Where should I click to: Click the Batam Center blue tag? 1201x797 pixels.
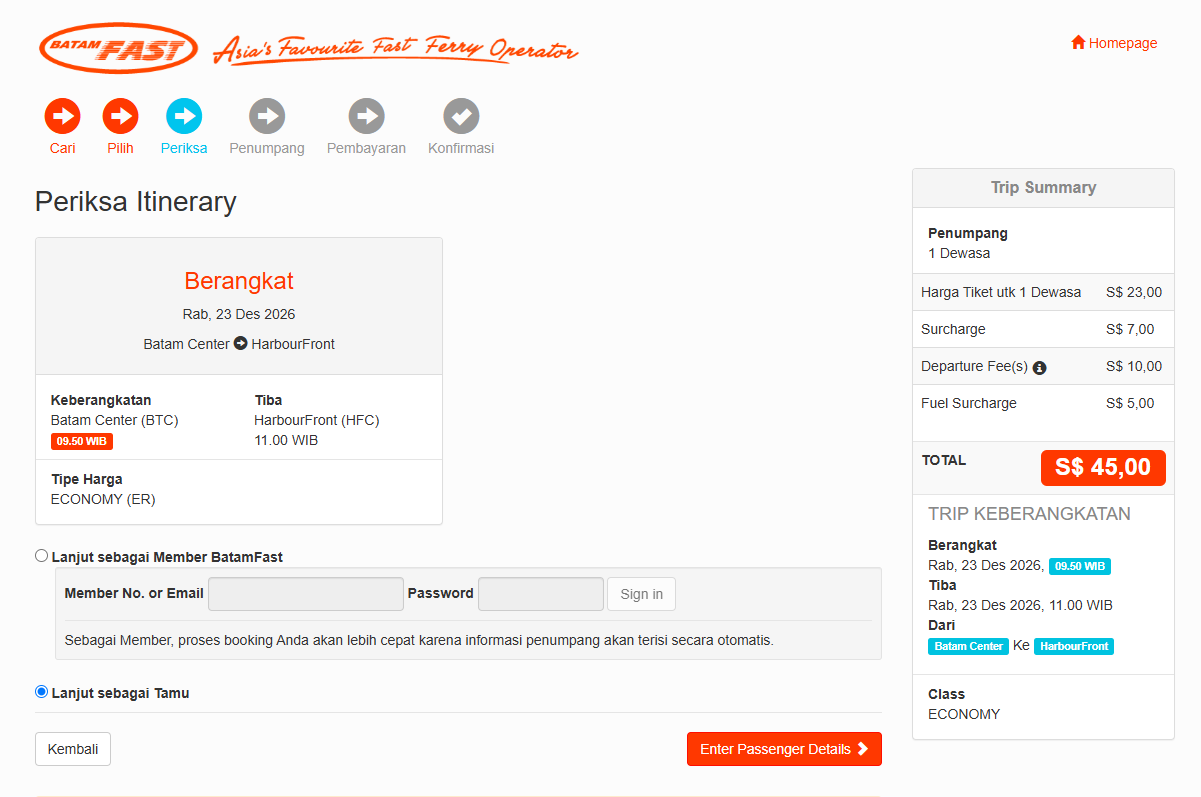click(x=969, y=646)
